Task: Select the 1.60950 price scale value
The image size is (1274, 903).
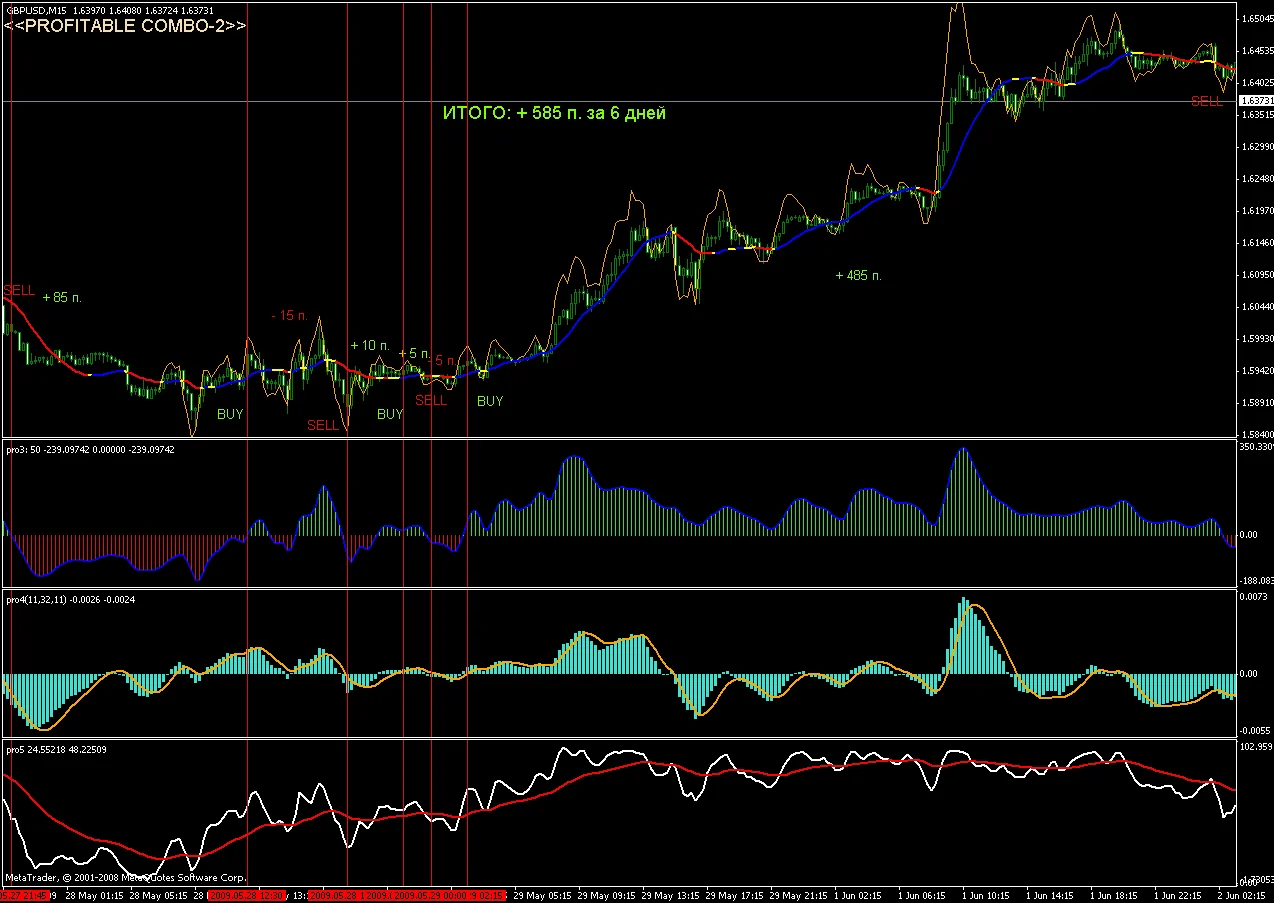Action: 1256,274
